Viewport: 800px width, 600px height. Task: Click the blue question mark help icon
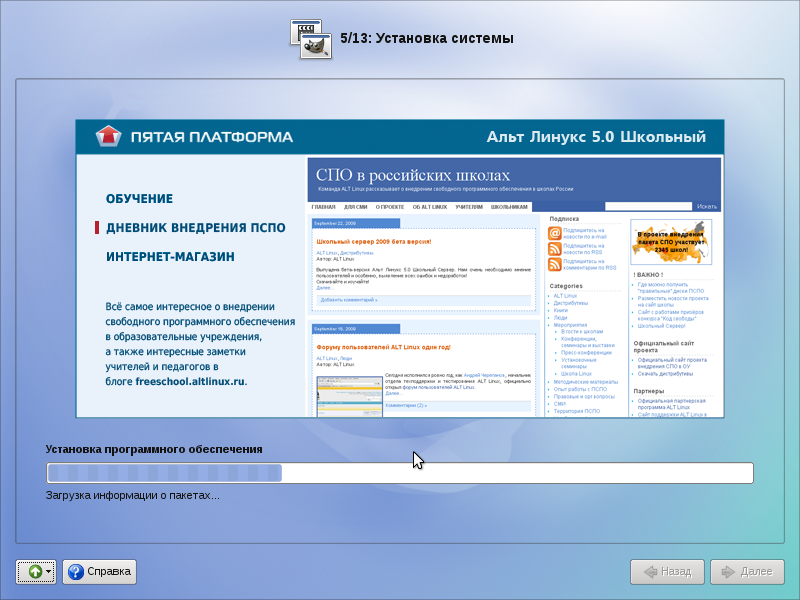(x=75, y=572)
